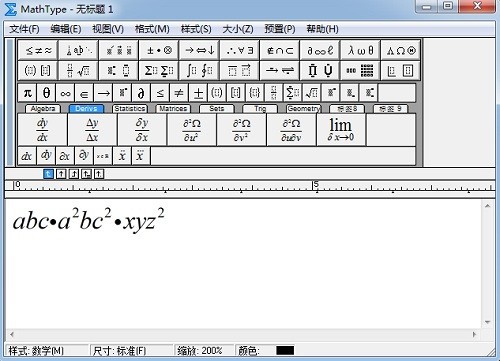Insert Δy/Δx expression

click(92, 130)
